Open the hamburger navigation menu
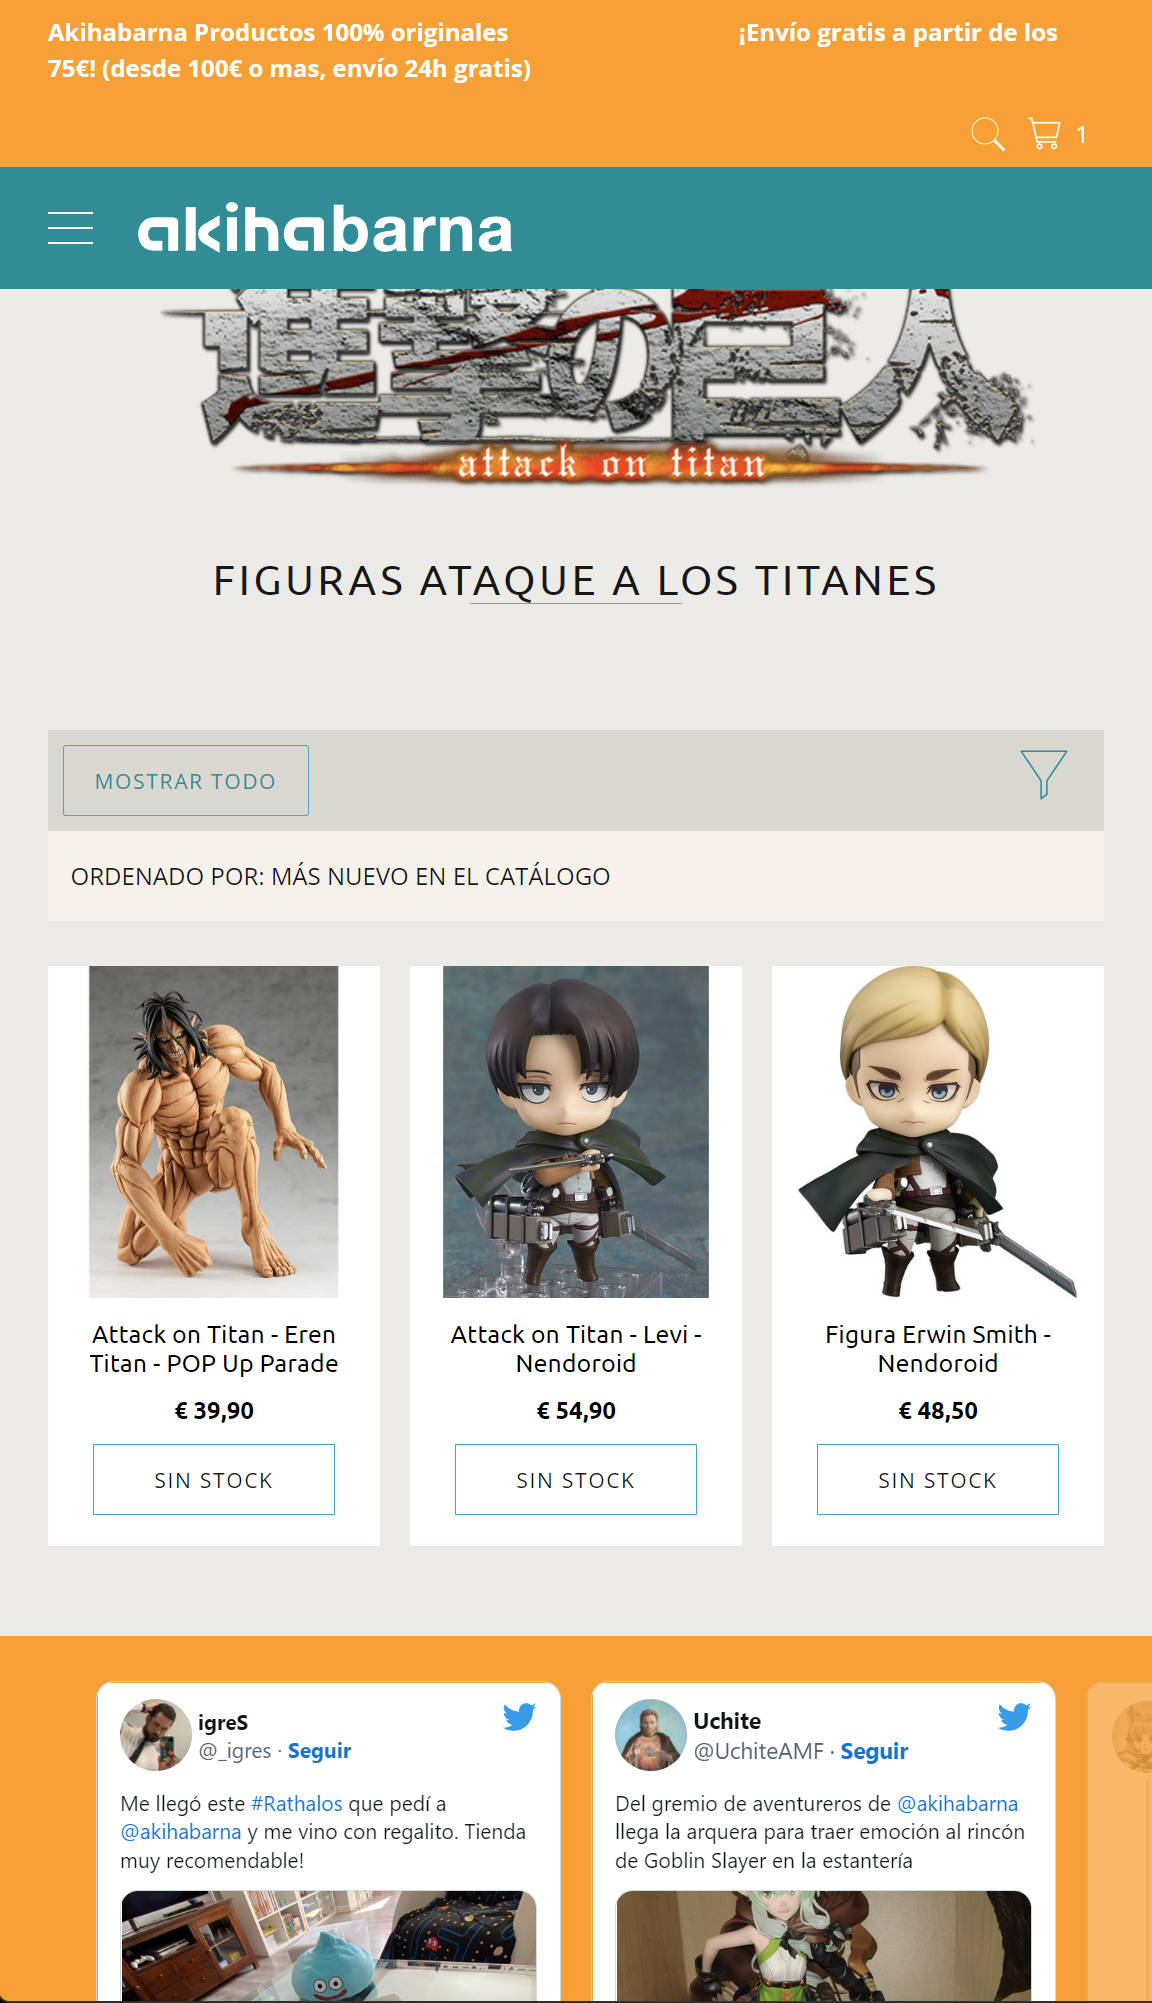The height and width of the screenshot is (2003, 1152). (70, 228)
